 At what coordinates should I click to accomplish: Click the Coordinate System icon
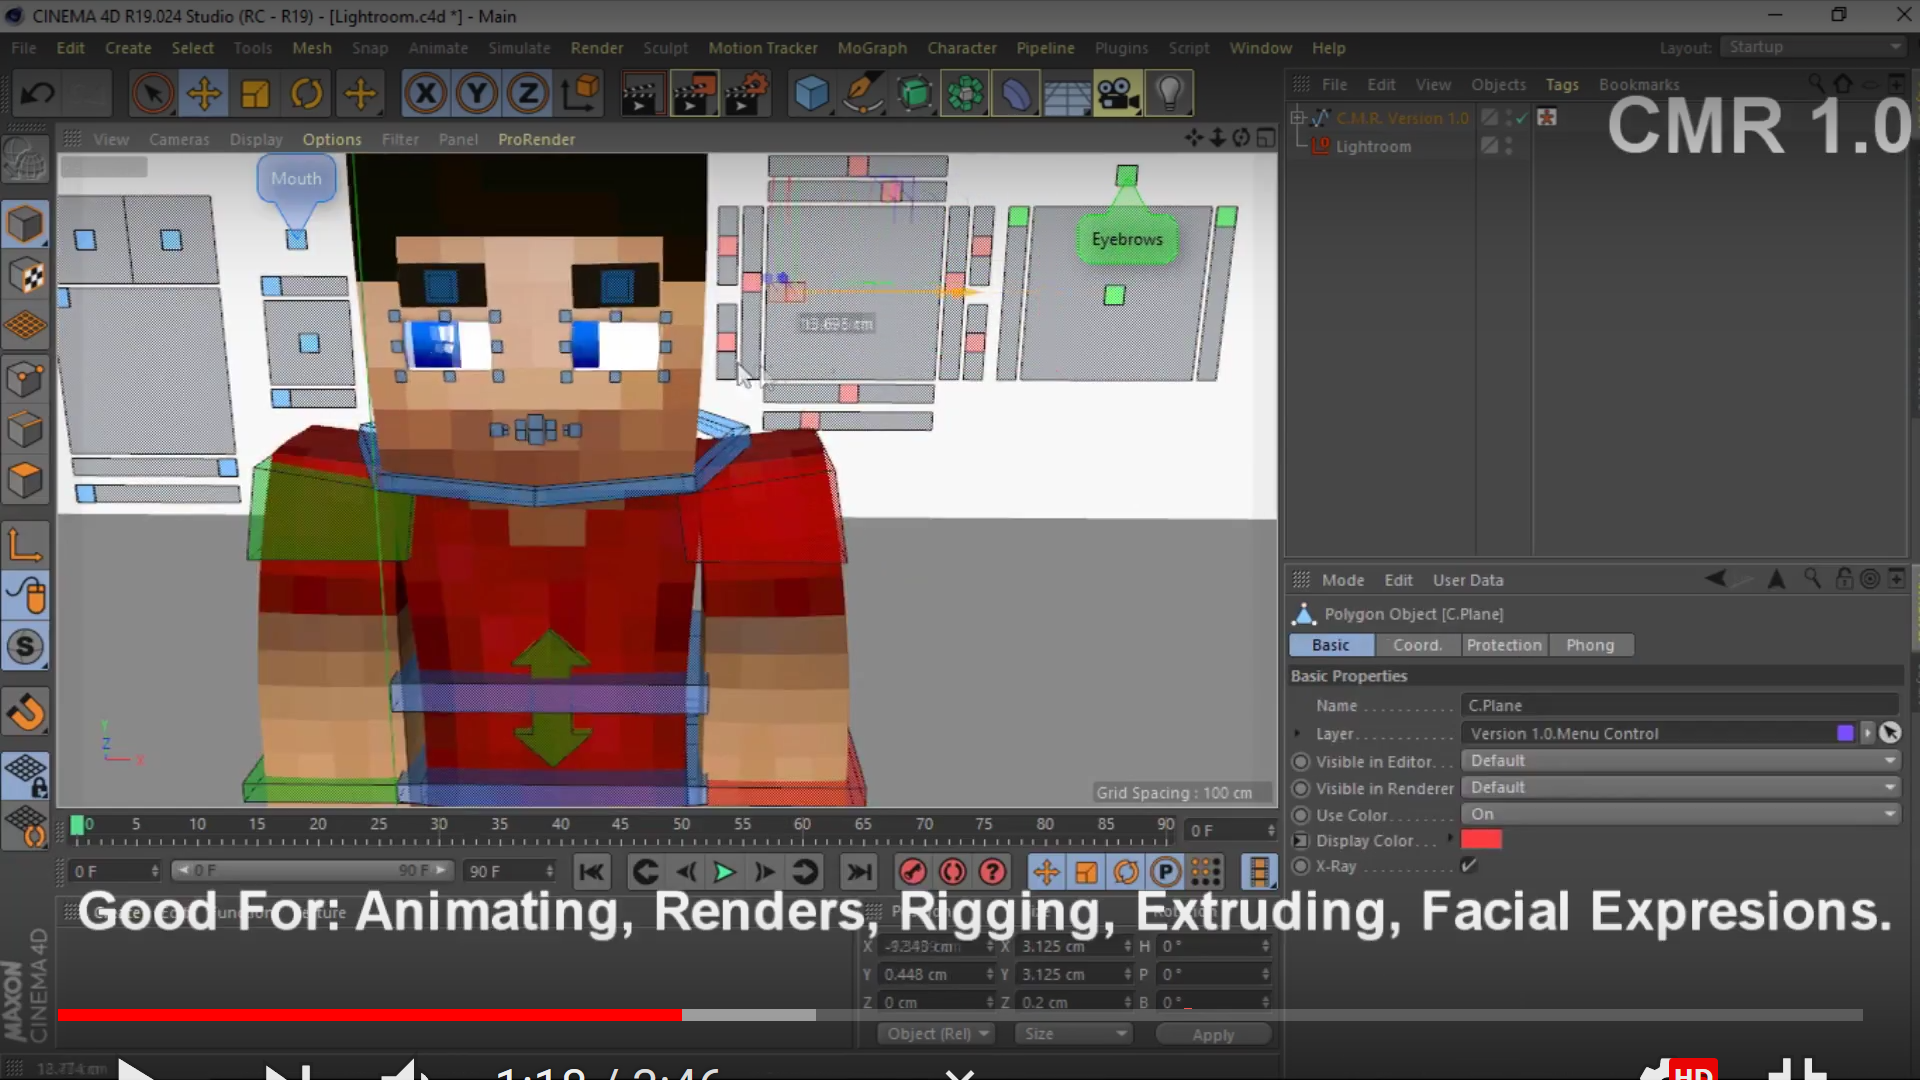580,94
